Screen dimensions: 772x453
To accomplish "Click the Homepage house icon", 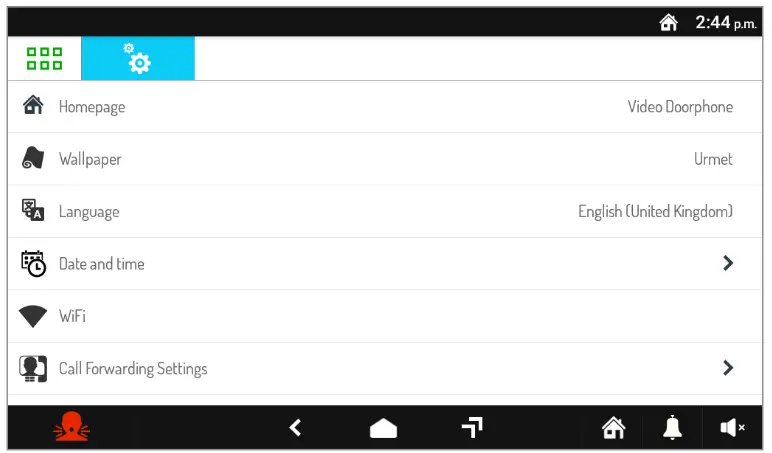I will 33,106.
